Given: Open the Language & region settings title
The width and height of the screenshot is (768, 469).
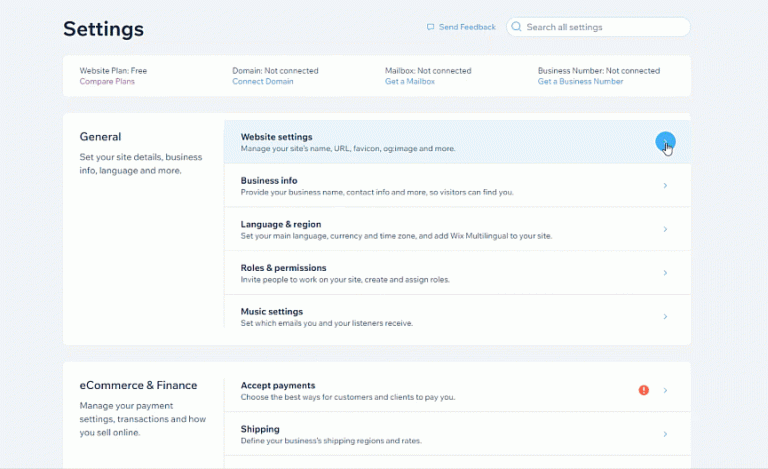Looking at the screenshot, I should click(x=281, y=224).
